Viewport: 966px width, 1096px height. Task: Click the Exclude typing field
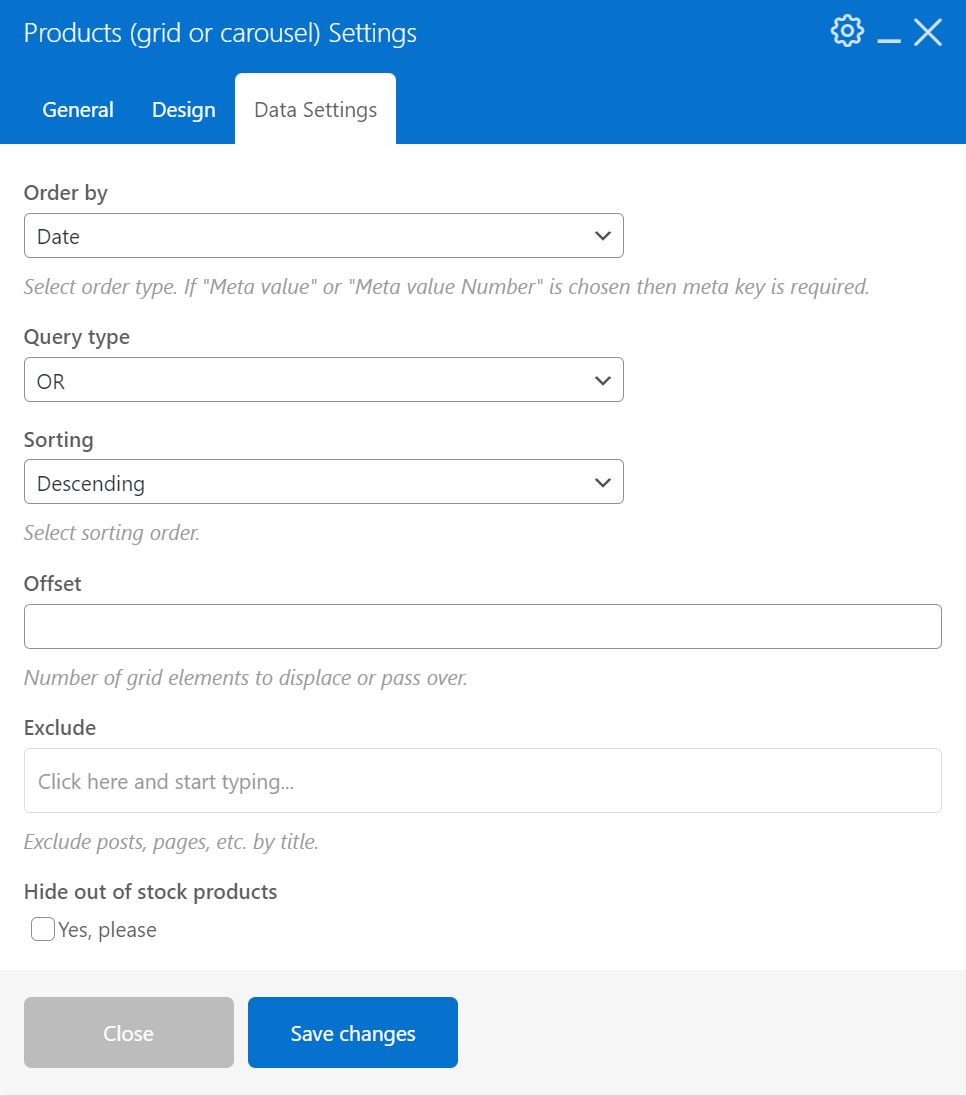(483, 780)
